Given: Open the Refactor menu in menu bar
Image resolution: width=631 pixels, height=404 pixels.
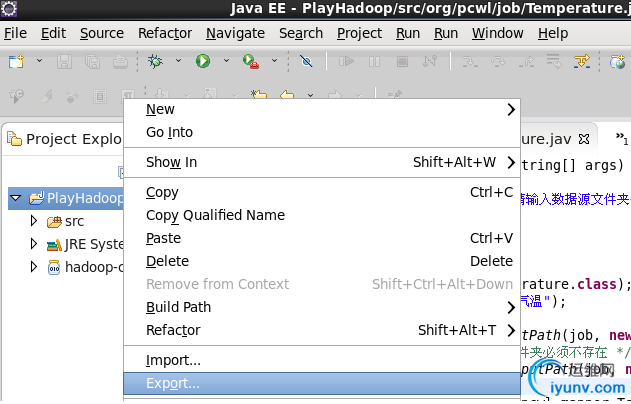Looking at the screenshot, I should [165, 33].
